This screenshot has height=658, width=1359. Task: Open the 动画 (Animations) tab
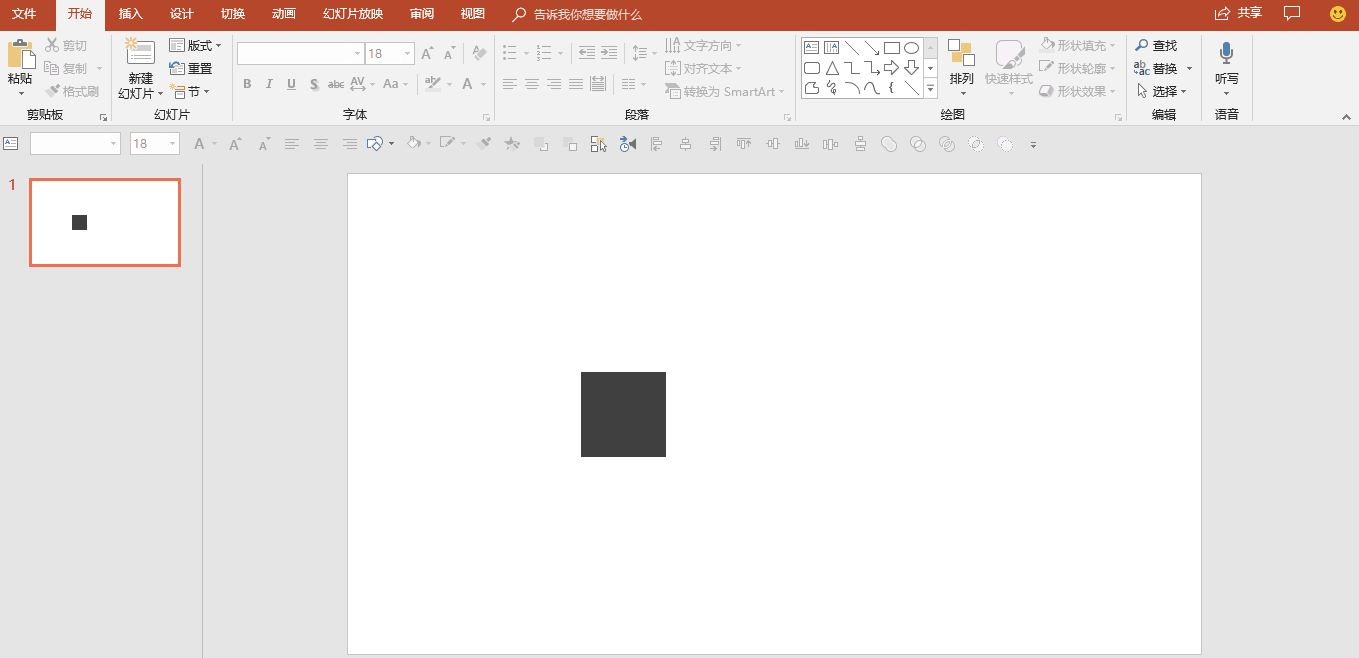click(283, 14)
